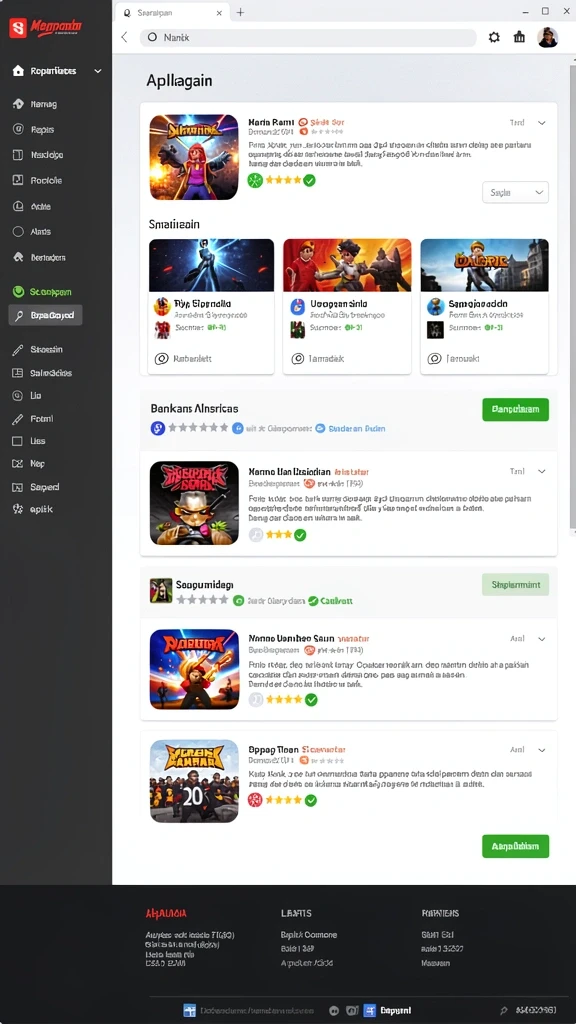
Task: Open the user avatar menu
Action: click(547, 37)
